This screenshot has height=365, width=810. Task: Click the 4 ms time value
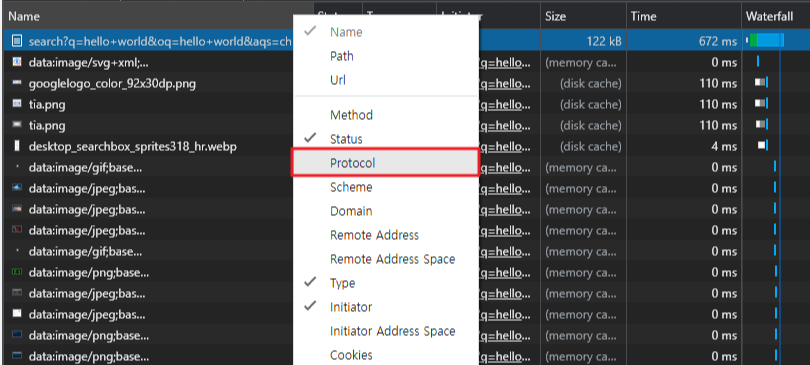(724, 147)
